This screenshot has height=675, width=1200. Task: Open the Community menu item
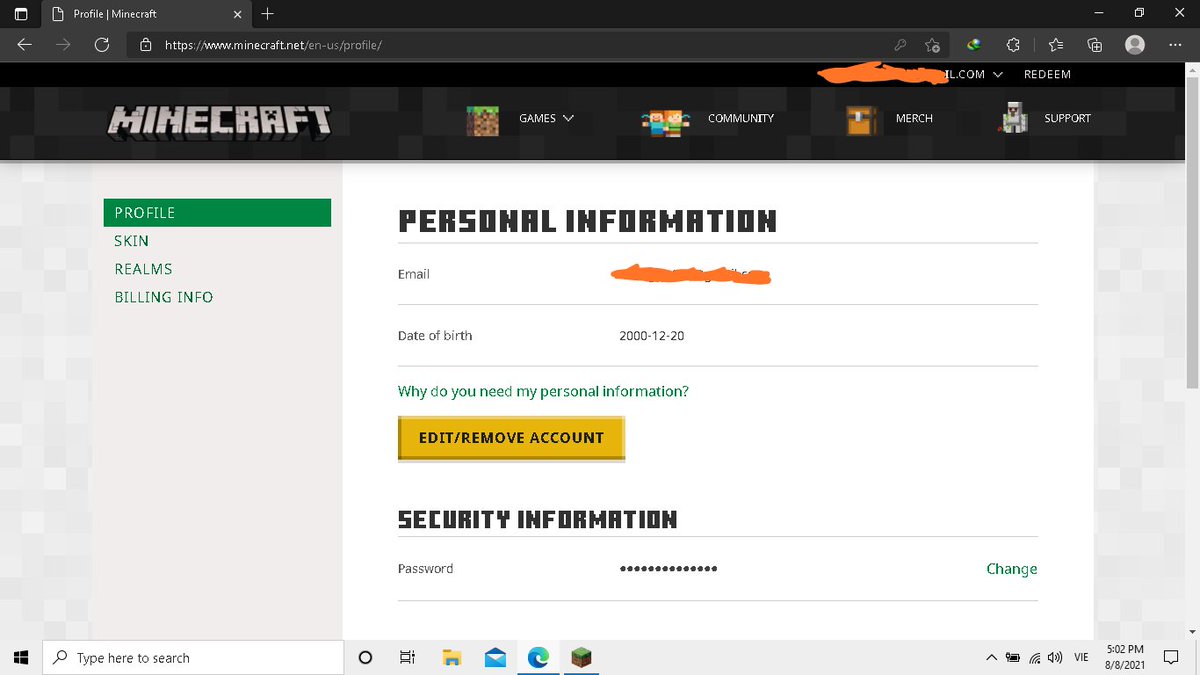point(741,118)
